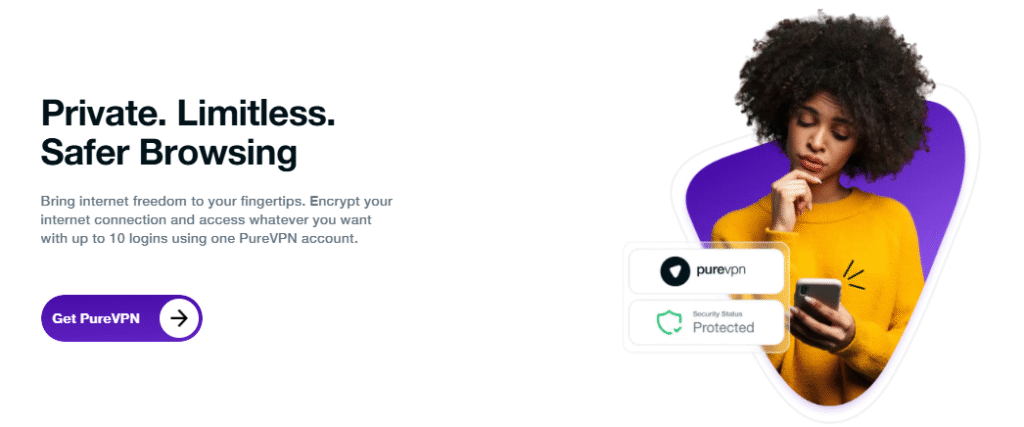Click the 'Private. Limitless.' headline line

point(188,113)
